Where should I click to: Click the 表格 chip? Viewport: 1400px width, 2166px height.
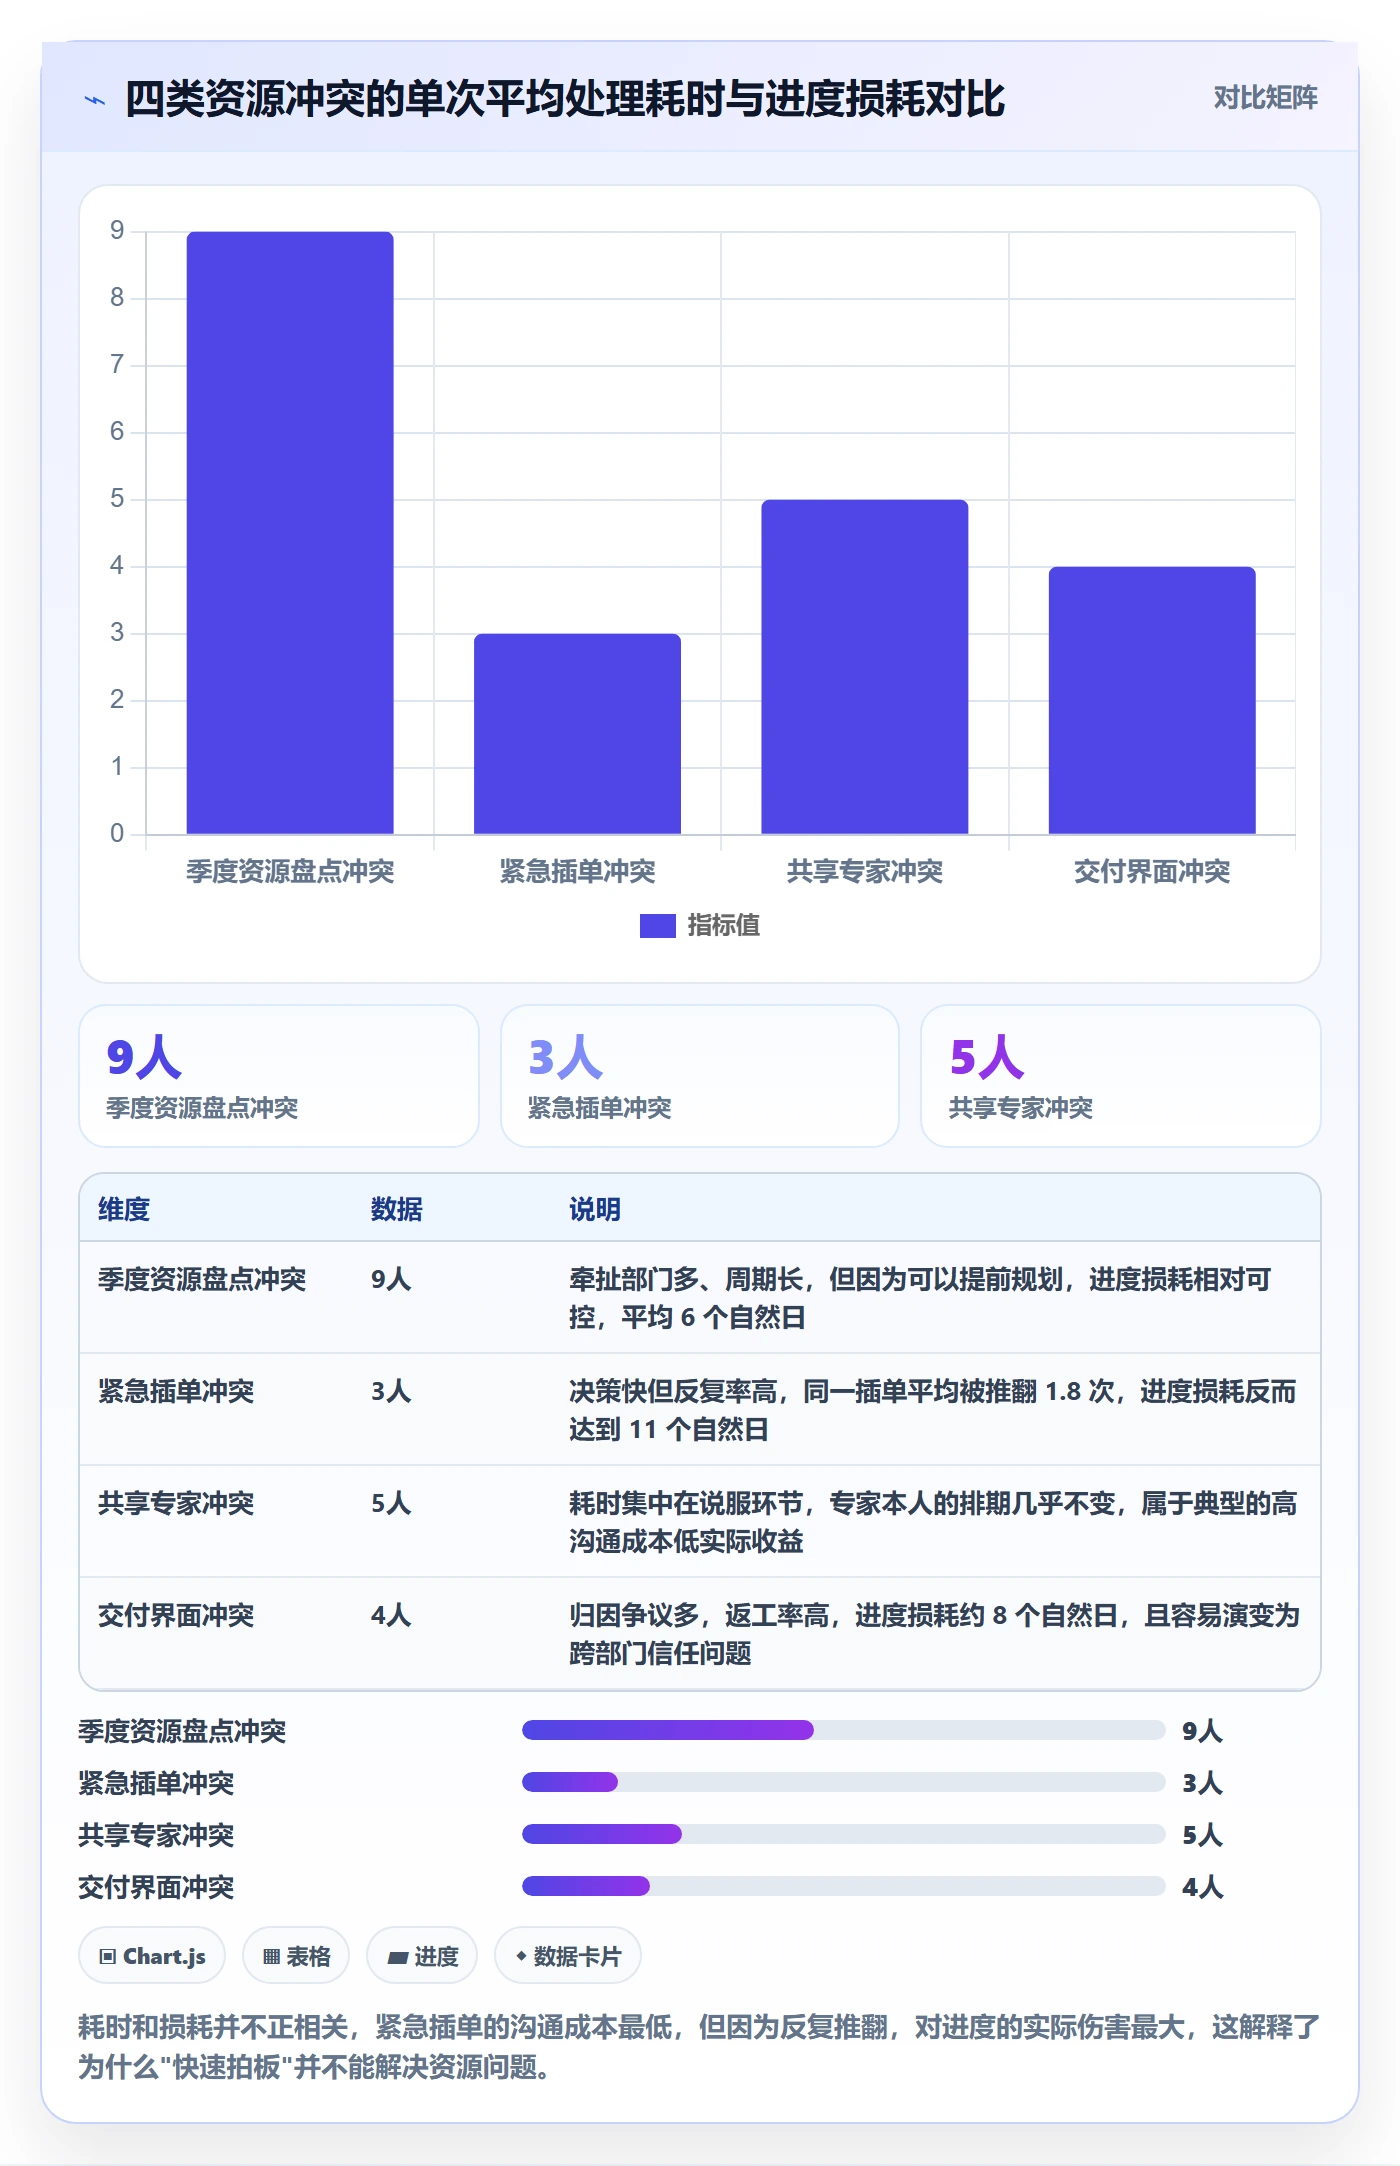pyautogui.click(x=296, y=1956)
